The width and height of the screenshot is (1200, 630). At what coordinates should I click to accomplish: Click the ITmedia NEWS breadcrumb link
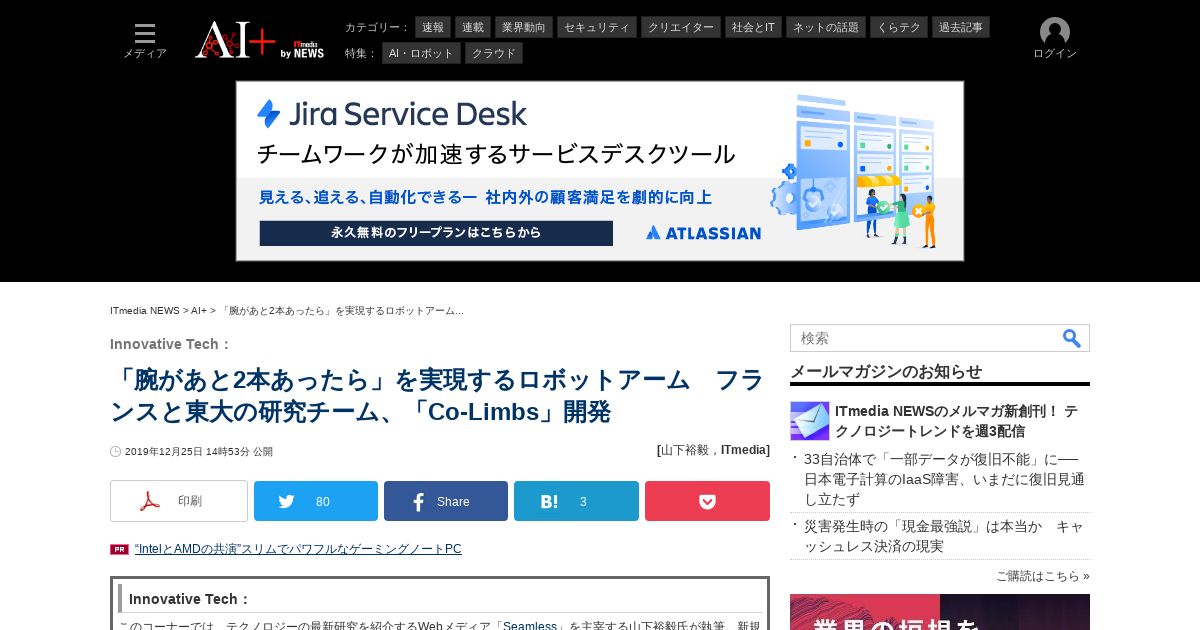(145, 311)
